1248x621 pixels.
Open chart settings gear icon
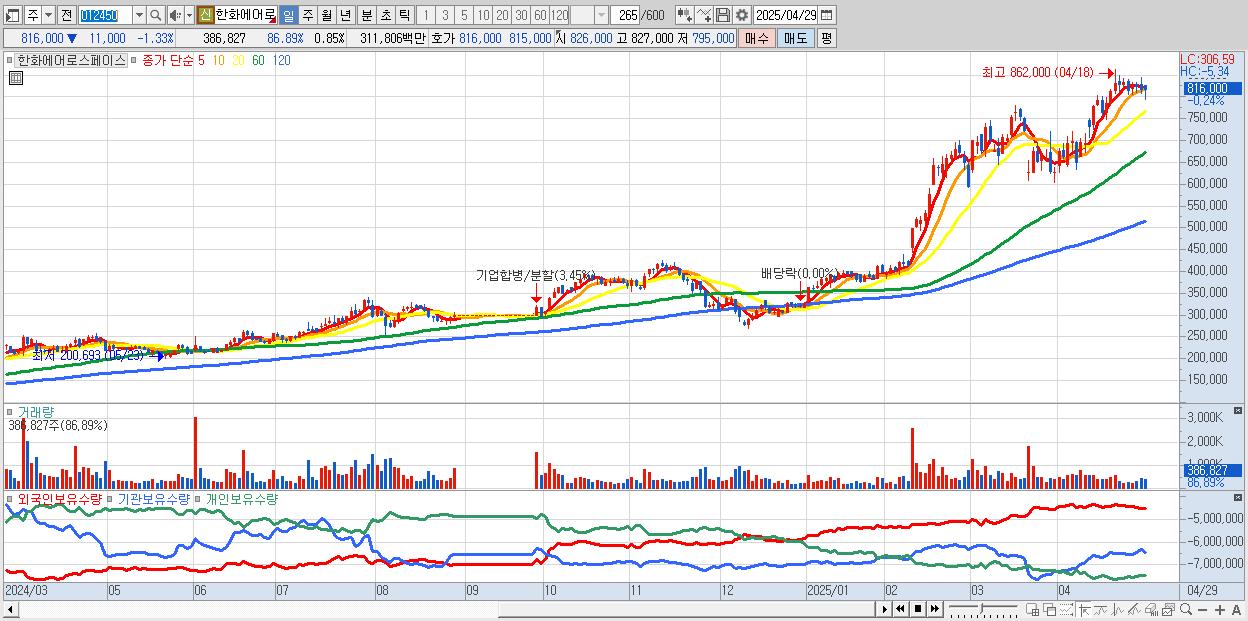tap(741, 15)
